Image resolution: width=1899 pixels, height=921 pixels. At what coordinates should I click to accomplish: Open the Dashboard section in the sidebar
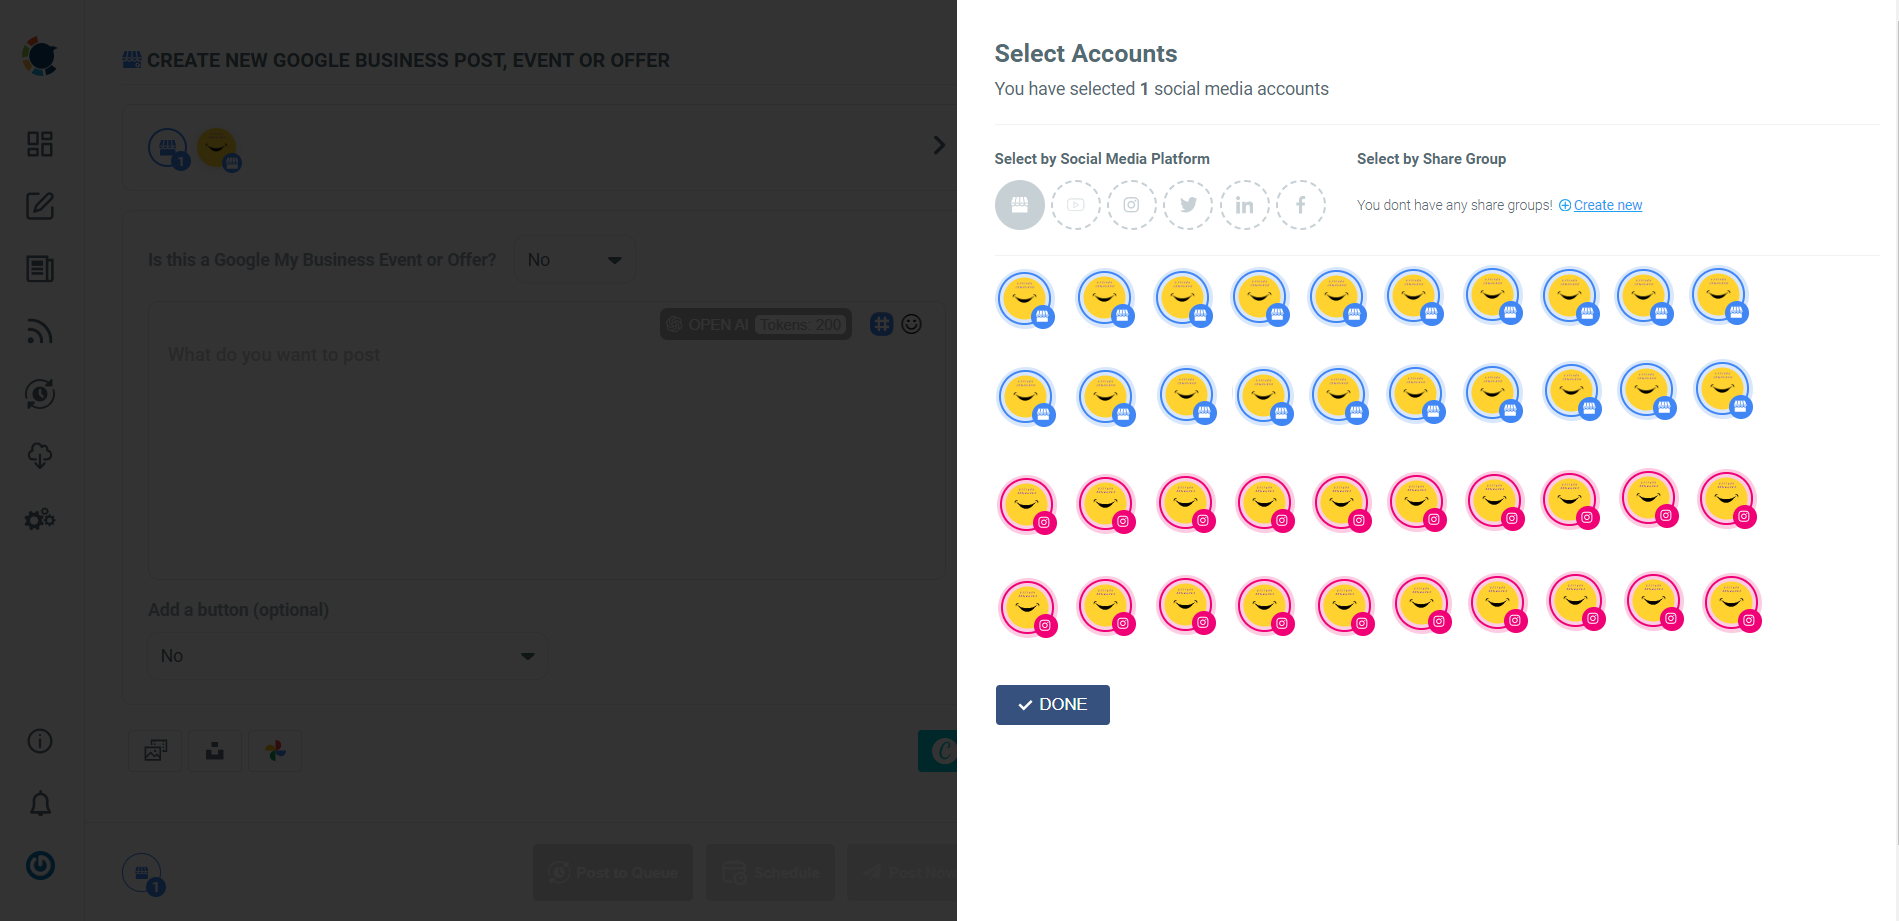coord(40,144)
